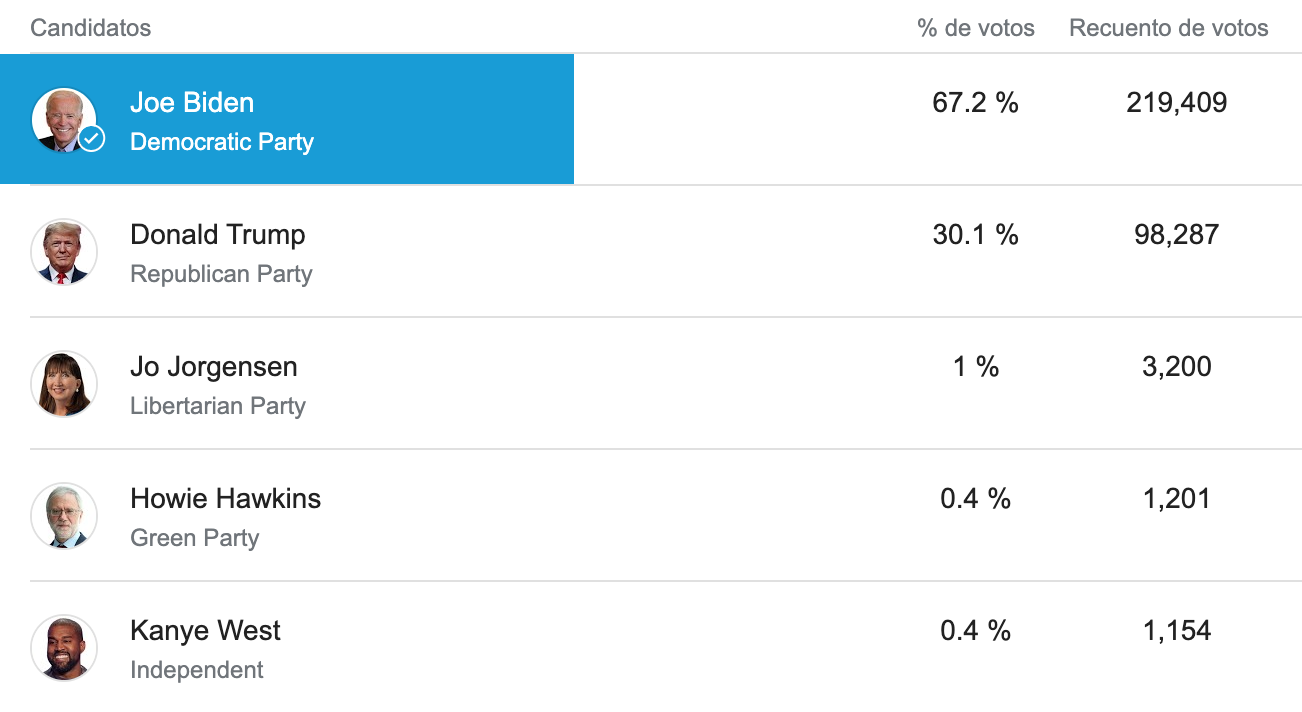This screenshot has height=712, width=1302.
Task: Click the photo beside Howie Hawkins' name
Action: (x=64, y=515)
